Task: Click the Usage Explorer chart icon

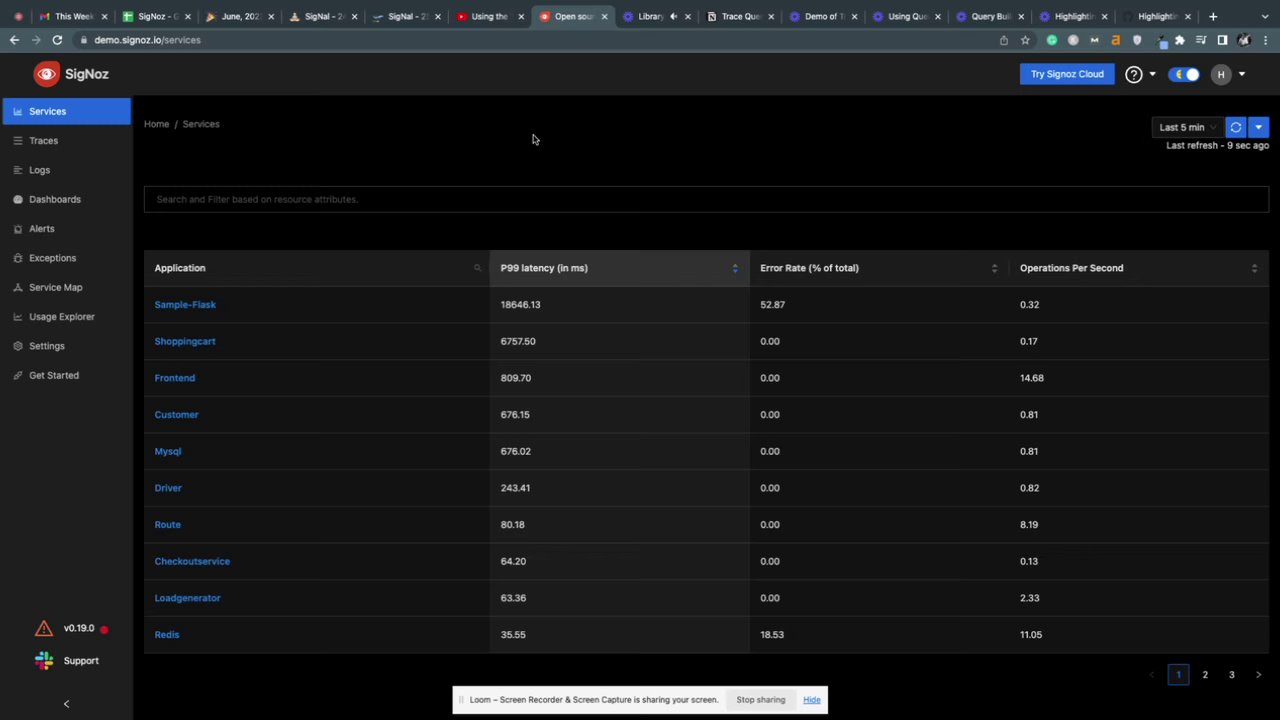Action: click(18, 317)
